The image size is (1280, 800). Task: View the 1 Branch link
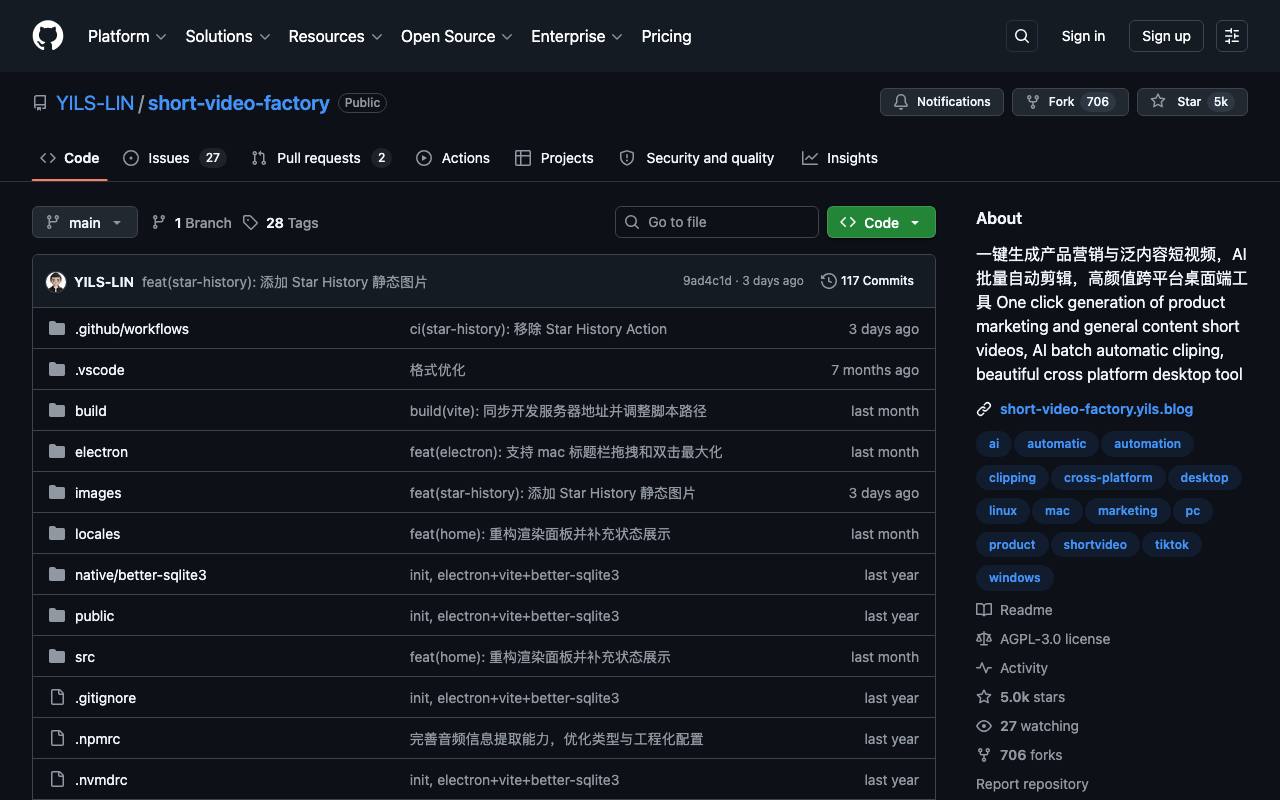click(x=191, y=222)
